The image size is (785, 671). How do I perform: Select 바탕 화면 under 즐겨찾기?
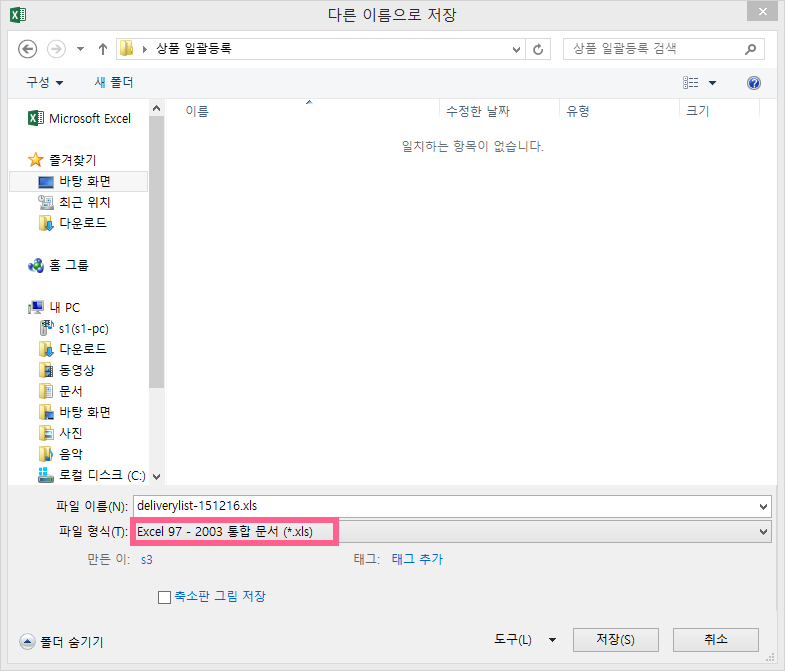pos(79,181)
